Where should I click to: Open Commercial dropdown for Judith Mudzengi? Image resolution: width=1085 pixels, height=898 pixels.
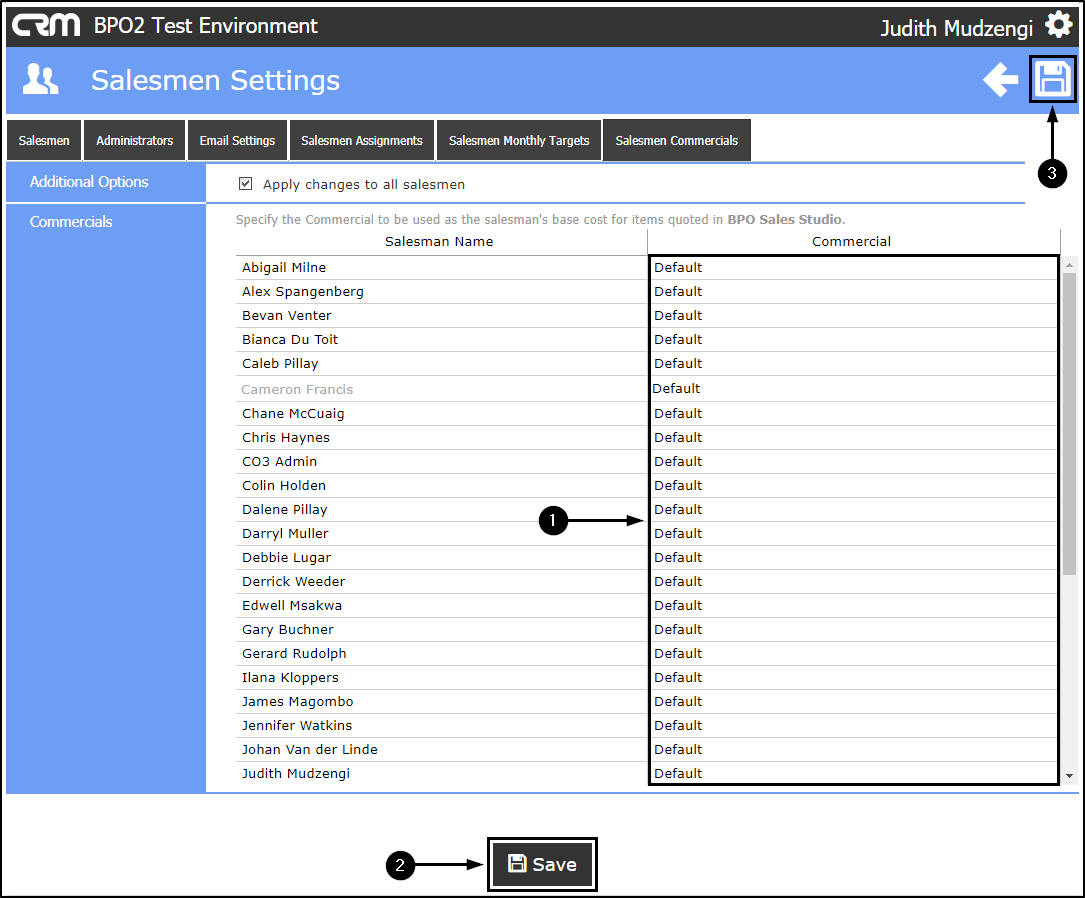pyautogui.click(x=853, y=773)
